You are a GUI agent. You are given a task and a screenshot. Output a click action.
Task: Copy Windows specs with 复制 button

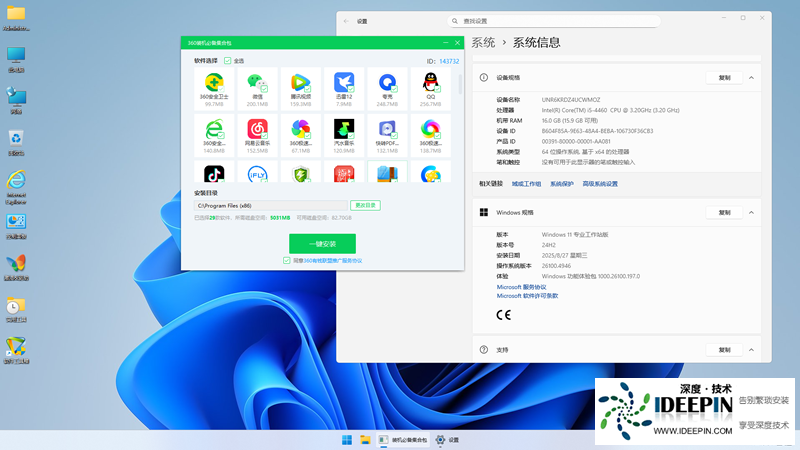[x=724, y=213]
